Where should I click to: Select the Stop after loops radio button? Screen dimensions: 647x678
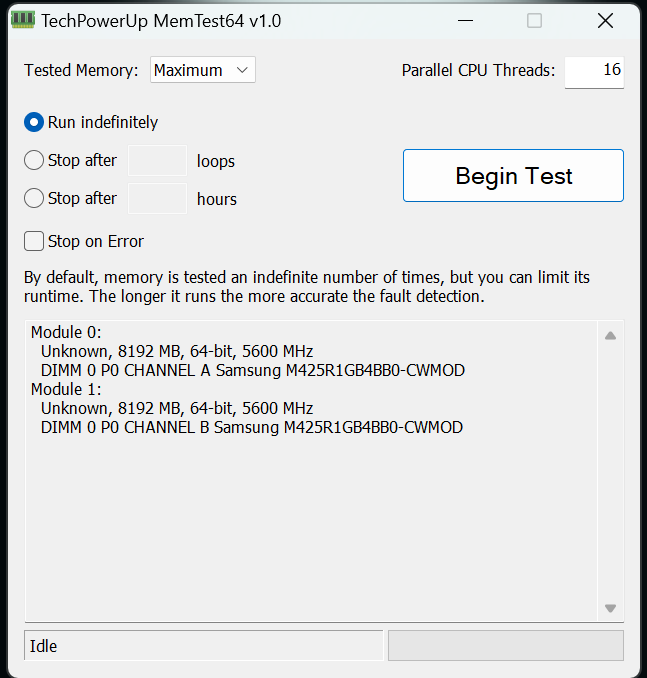[34, 160]
